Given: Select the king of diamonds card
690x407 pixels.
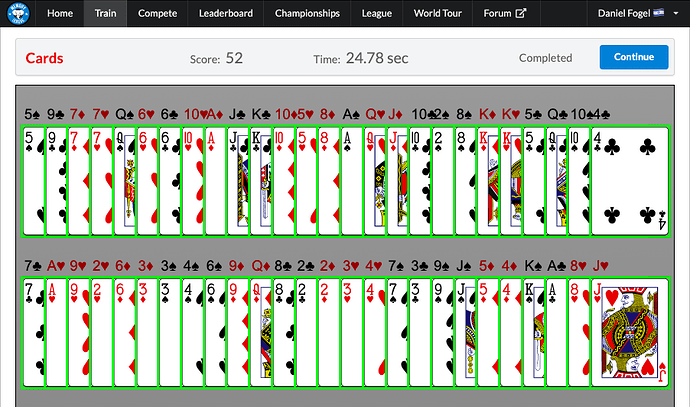Looking at the screenshot, I should pos(489,181).
